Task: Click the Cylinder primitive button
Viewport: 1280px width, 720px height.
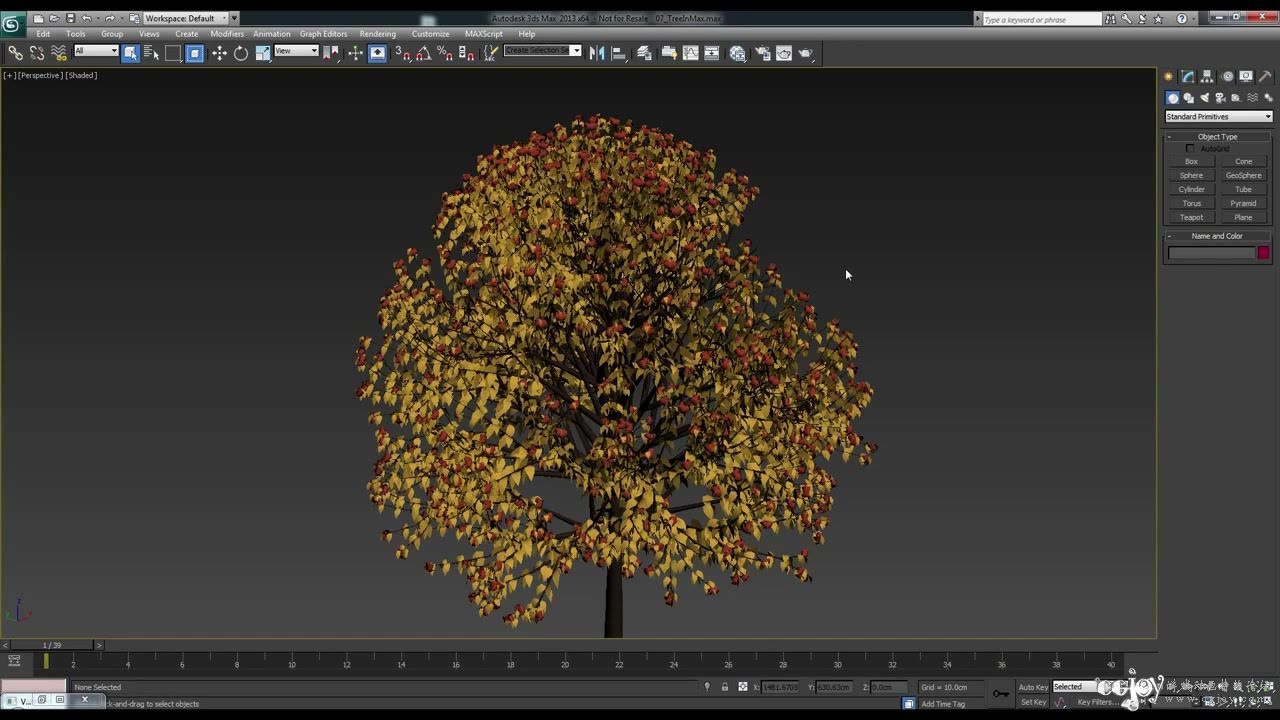Action: (1191, 189)
